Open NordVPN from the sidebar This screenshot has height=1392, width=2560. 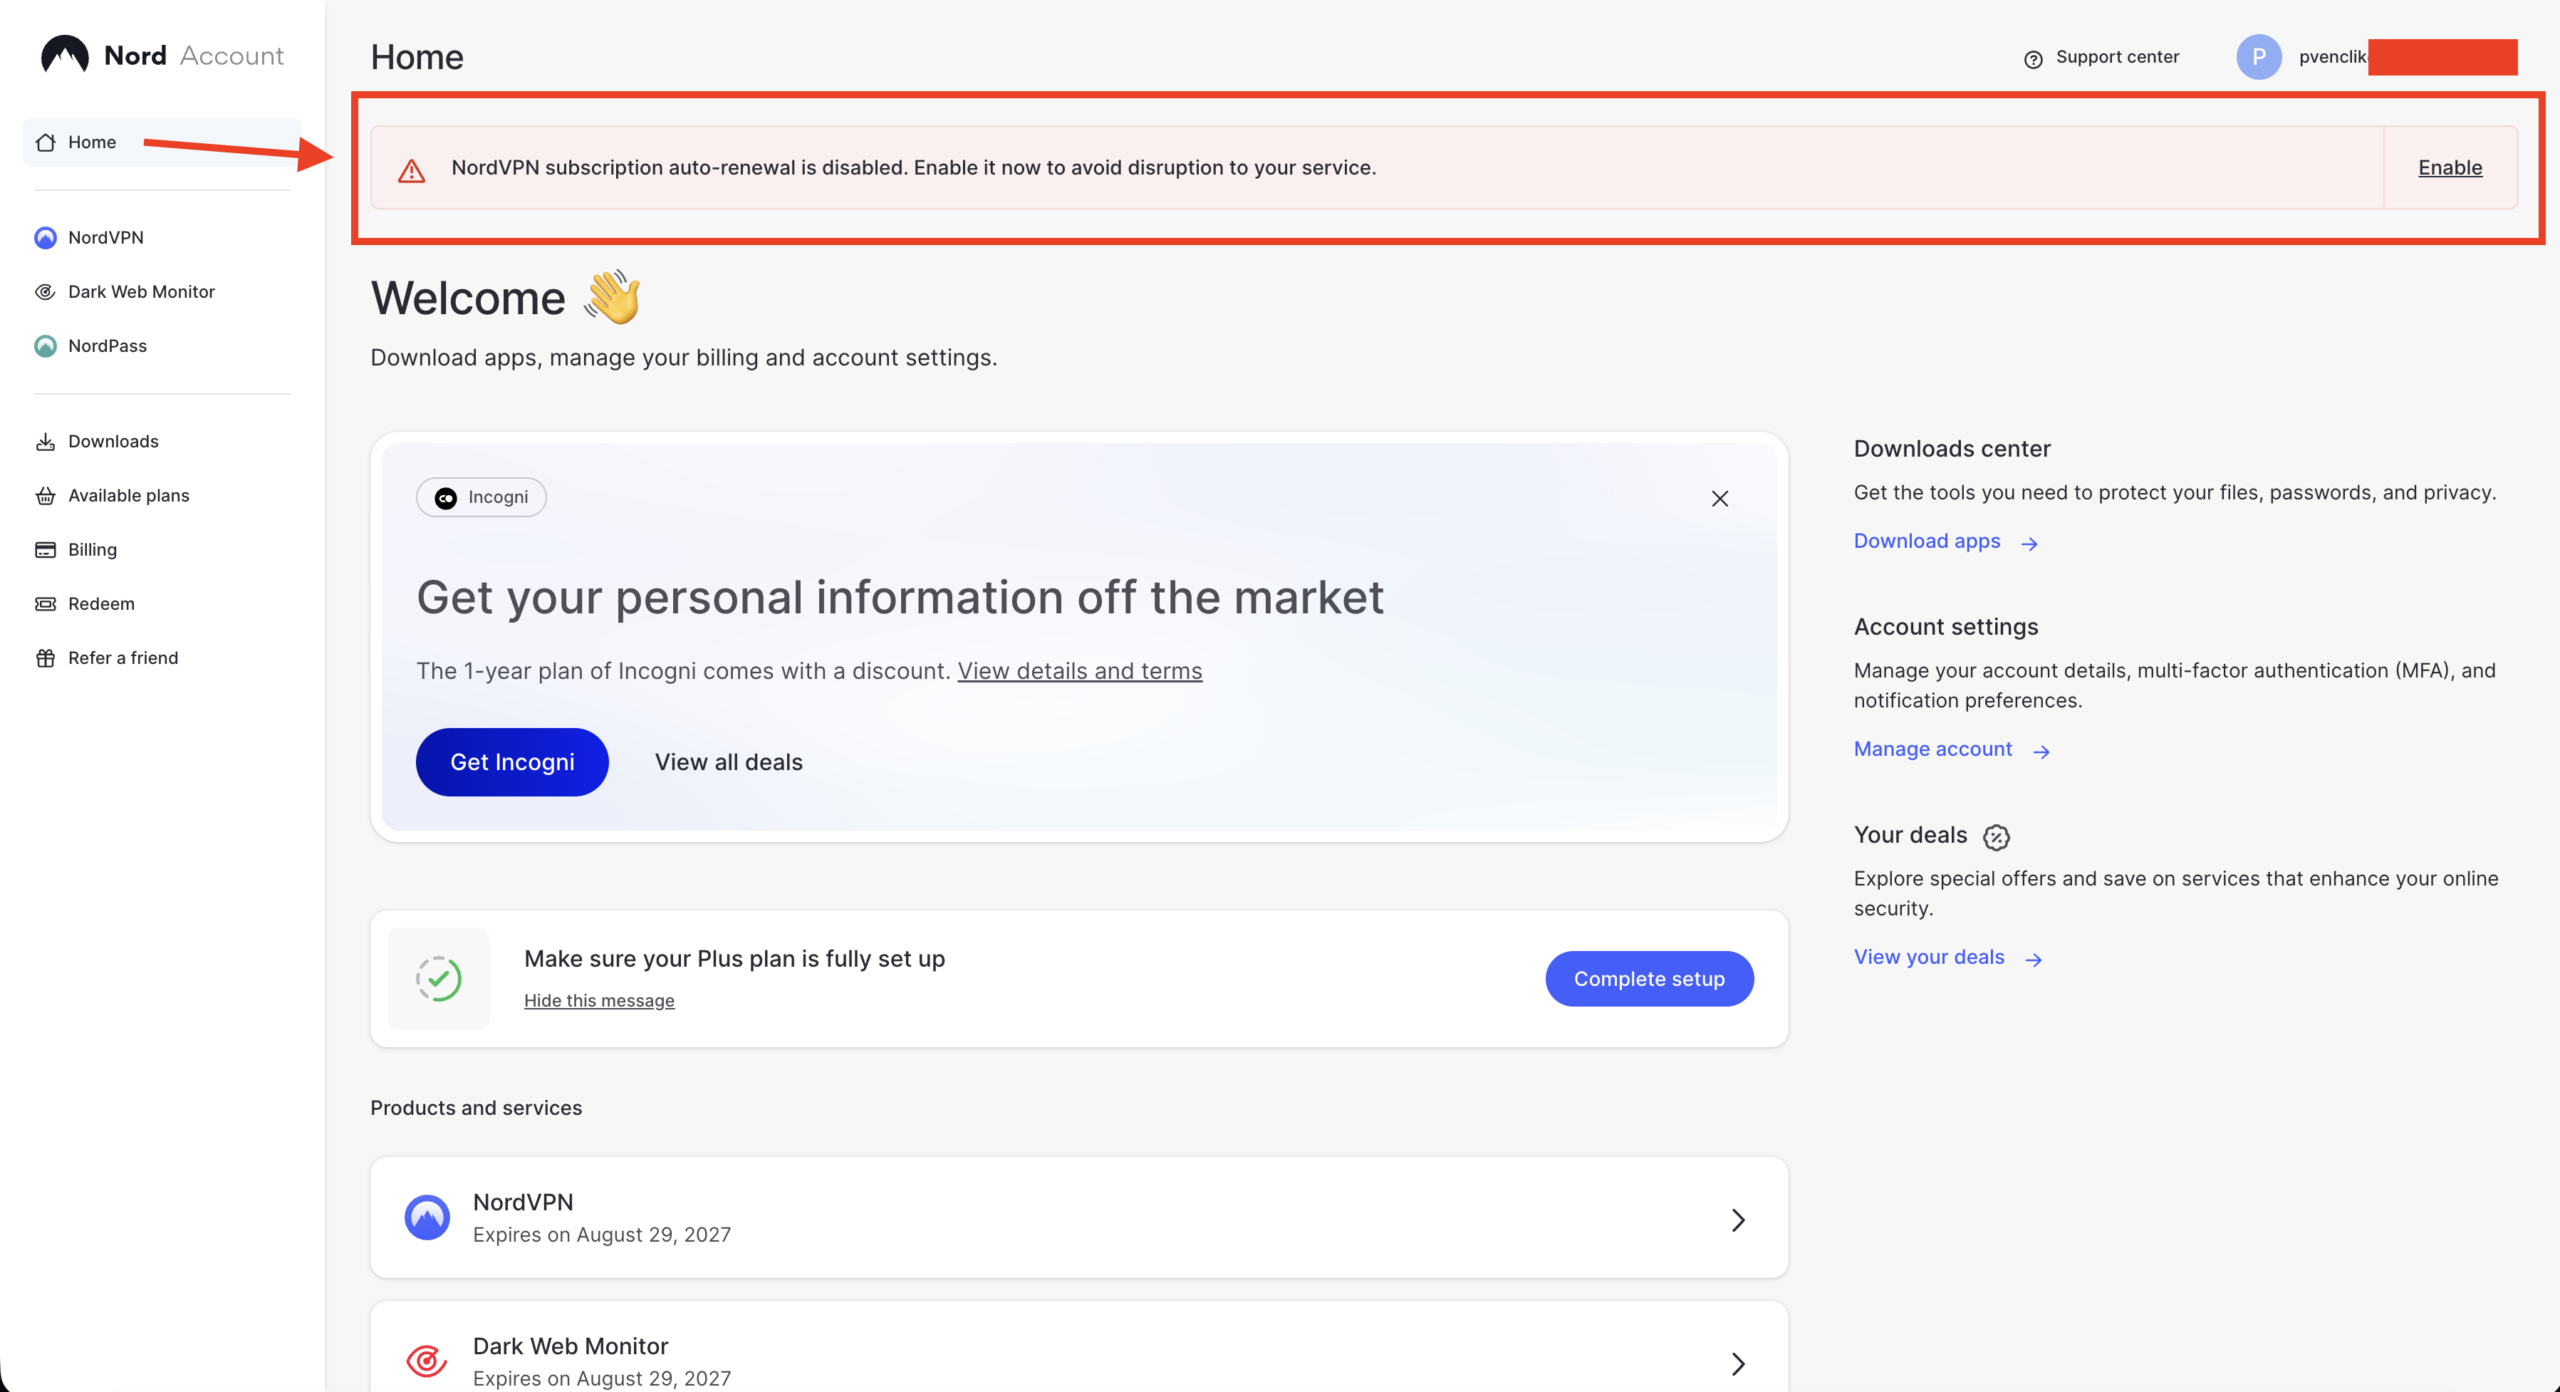105,237
